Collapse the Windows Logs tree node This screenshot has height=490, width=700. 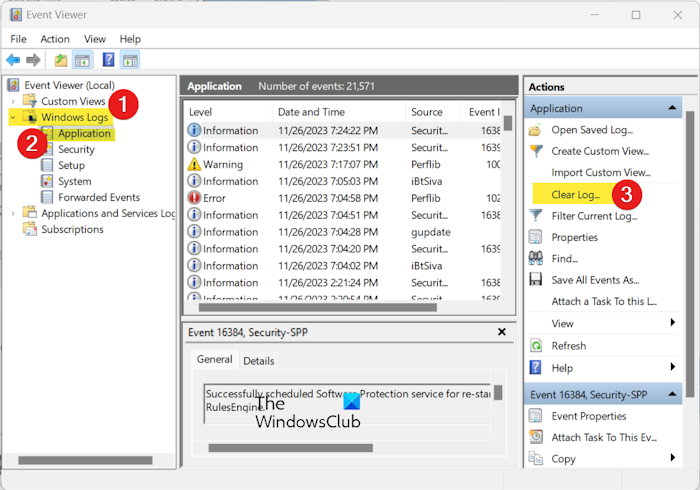click(13, 118)
